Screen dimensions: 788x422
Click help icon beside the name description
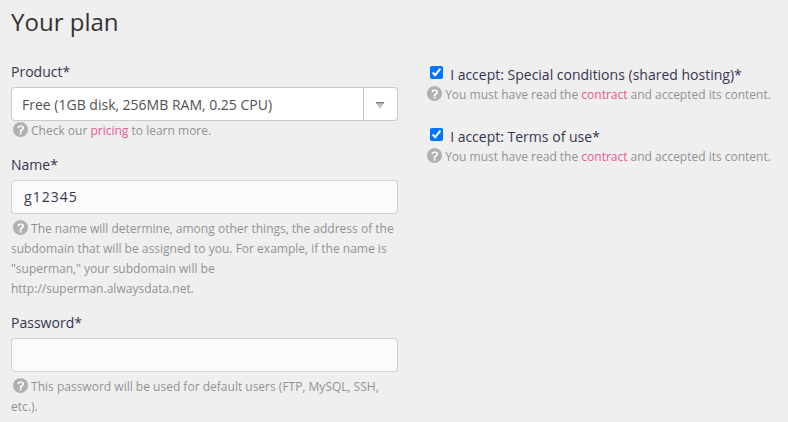(19, 229)
